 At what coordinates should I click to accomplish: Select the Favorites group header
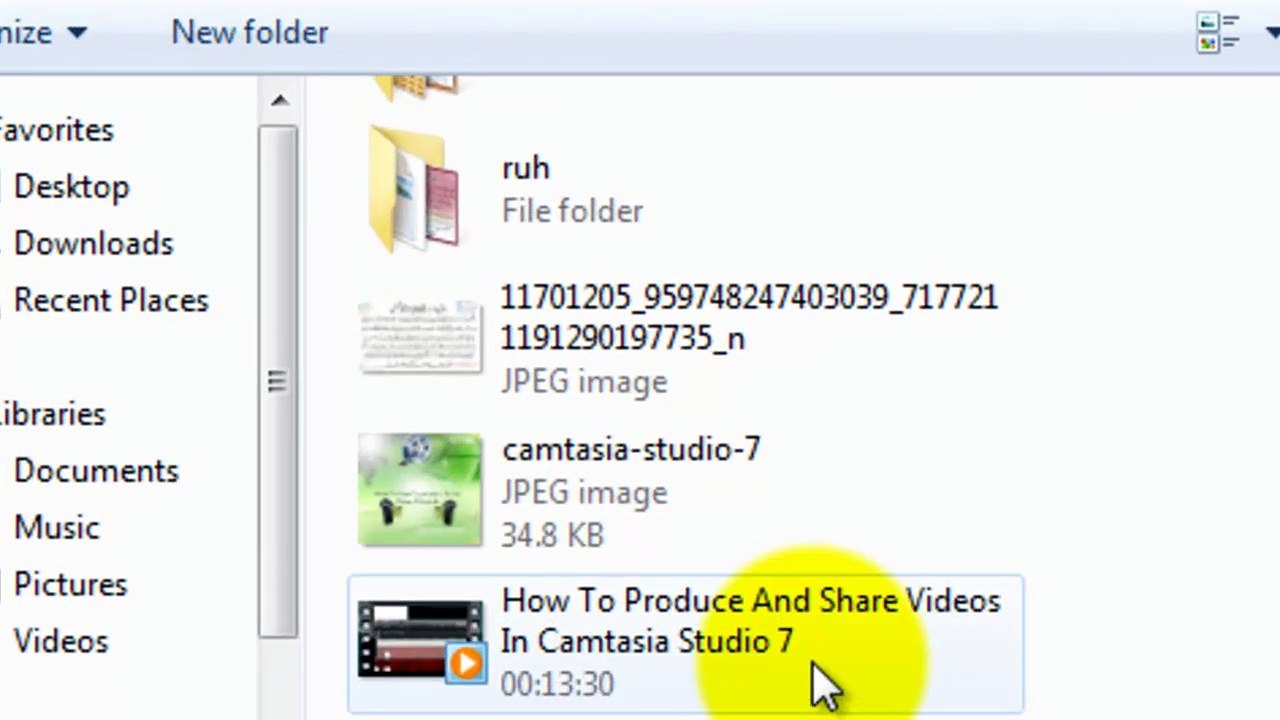tap(56, 130)
